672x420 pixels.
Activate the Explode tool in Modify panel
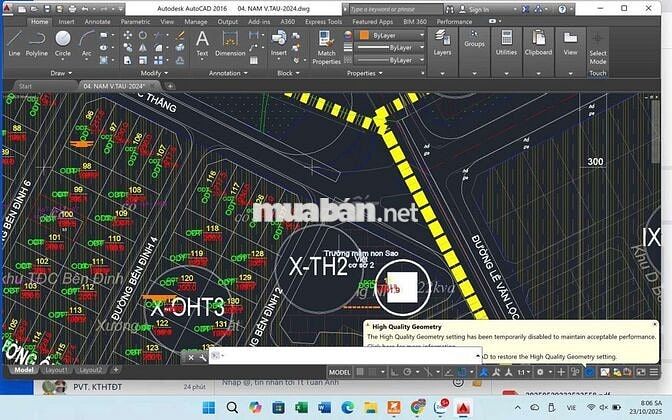click(180, 48)
